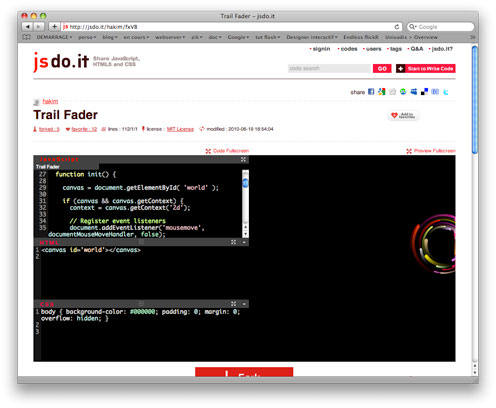Open the signin menu link

[x=321, y=49]
